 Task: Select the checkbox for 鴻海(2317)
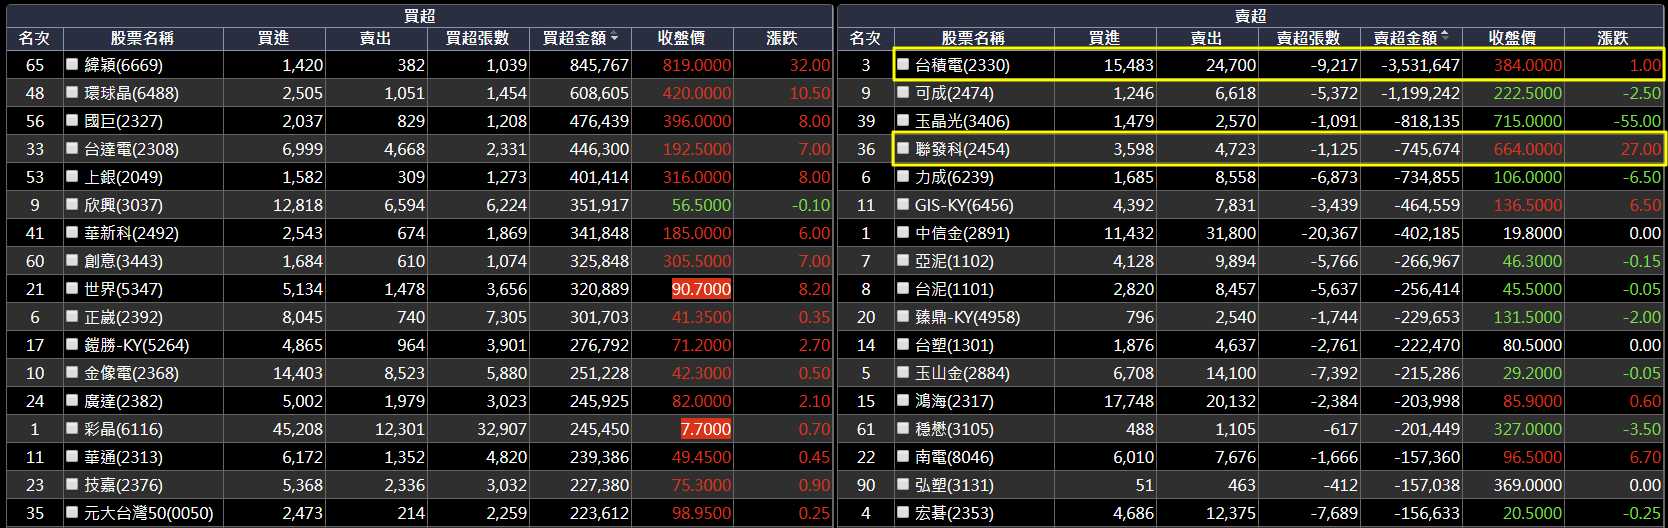coord(903,400)
